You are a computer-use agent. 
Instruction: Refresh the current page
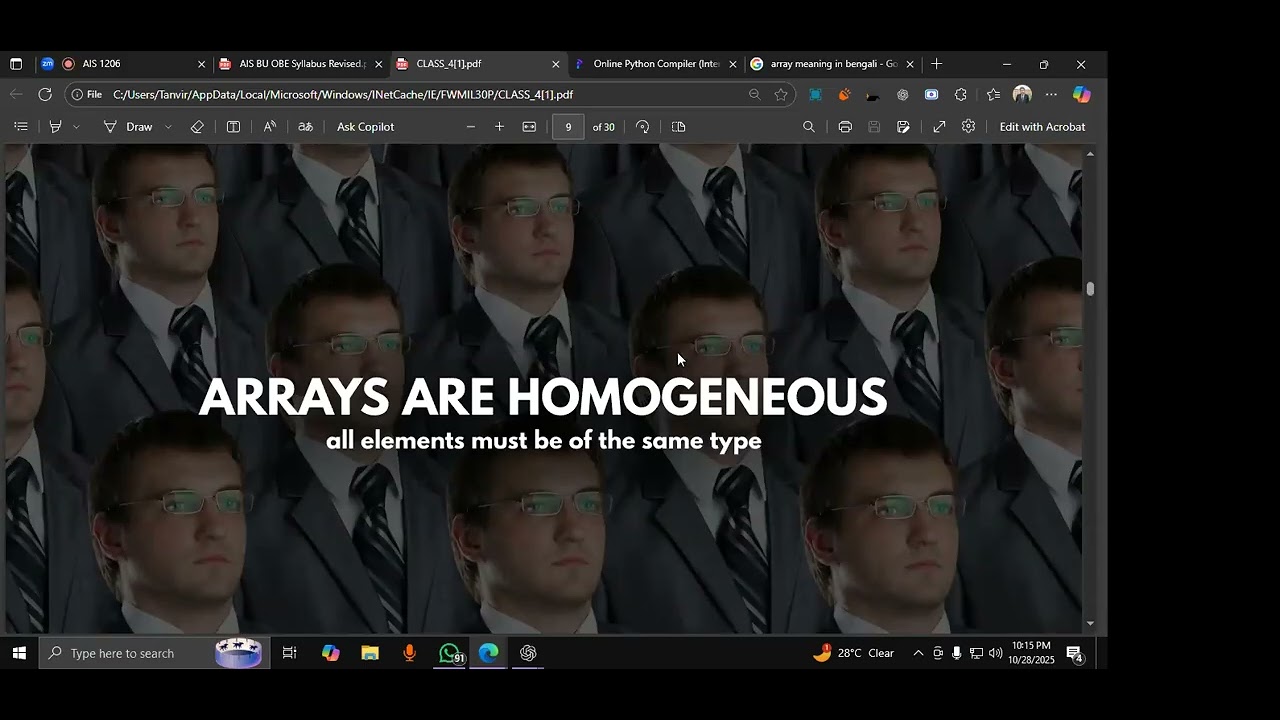tap(45, 94)
